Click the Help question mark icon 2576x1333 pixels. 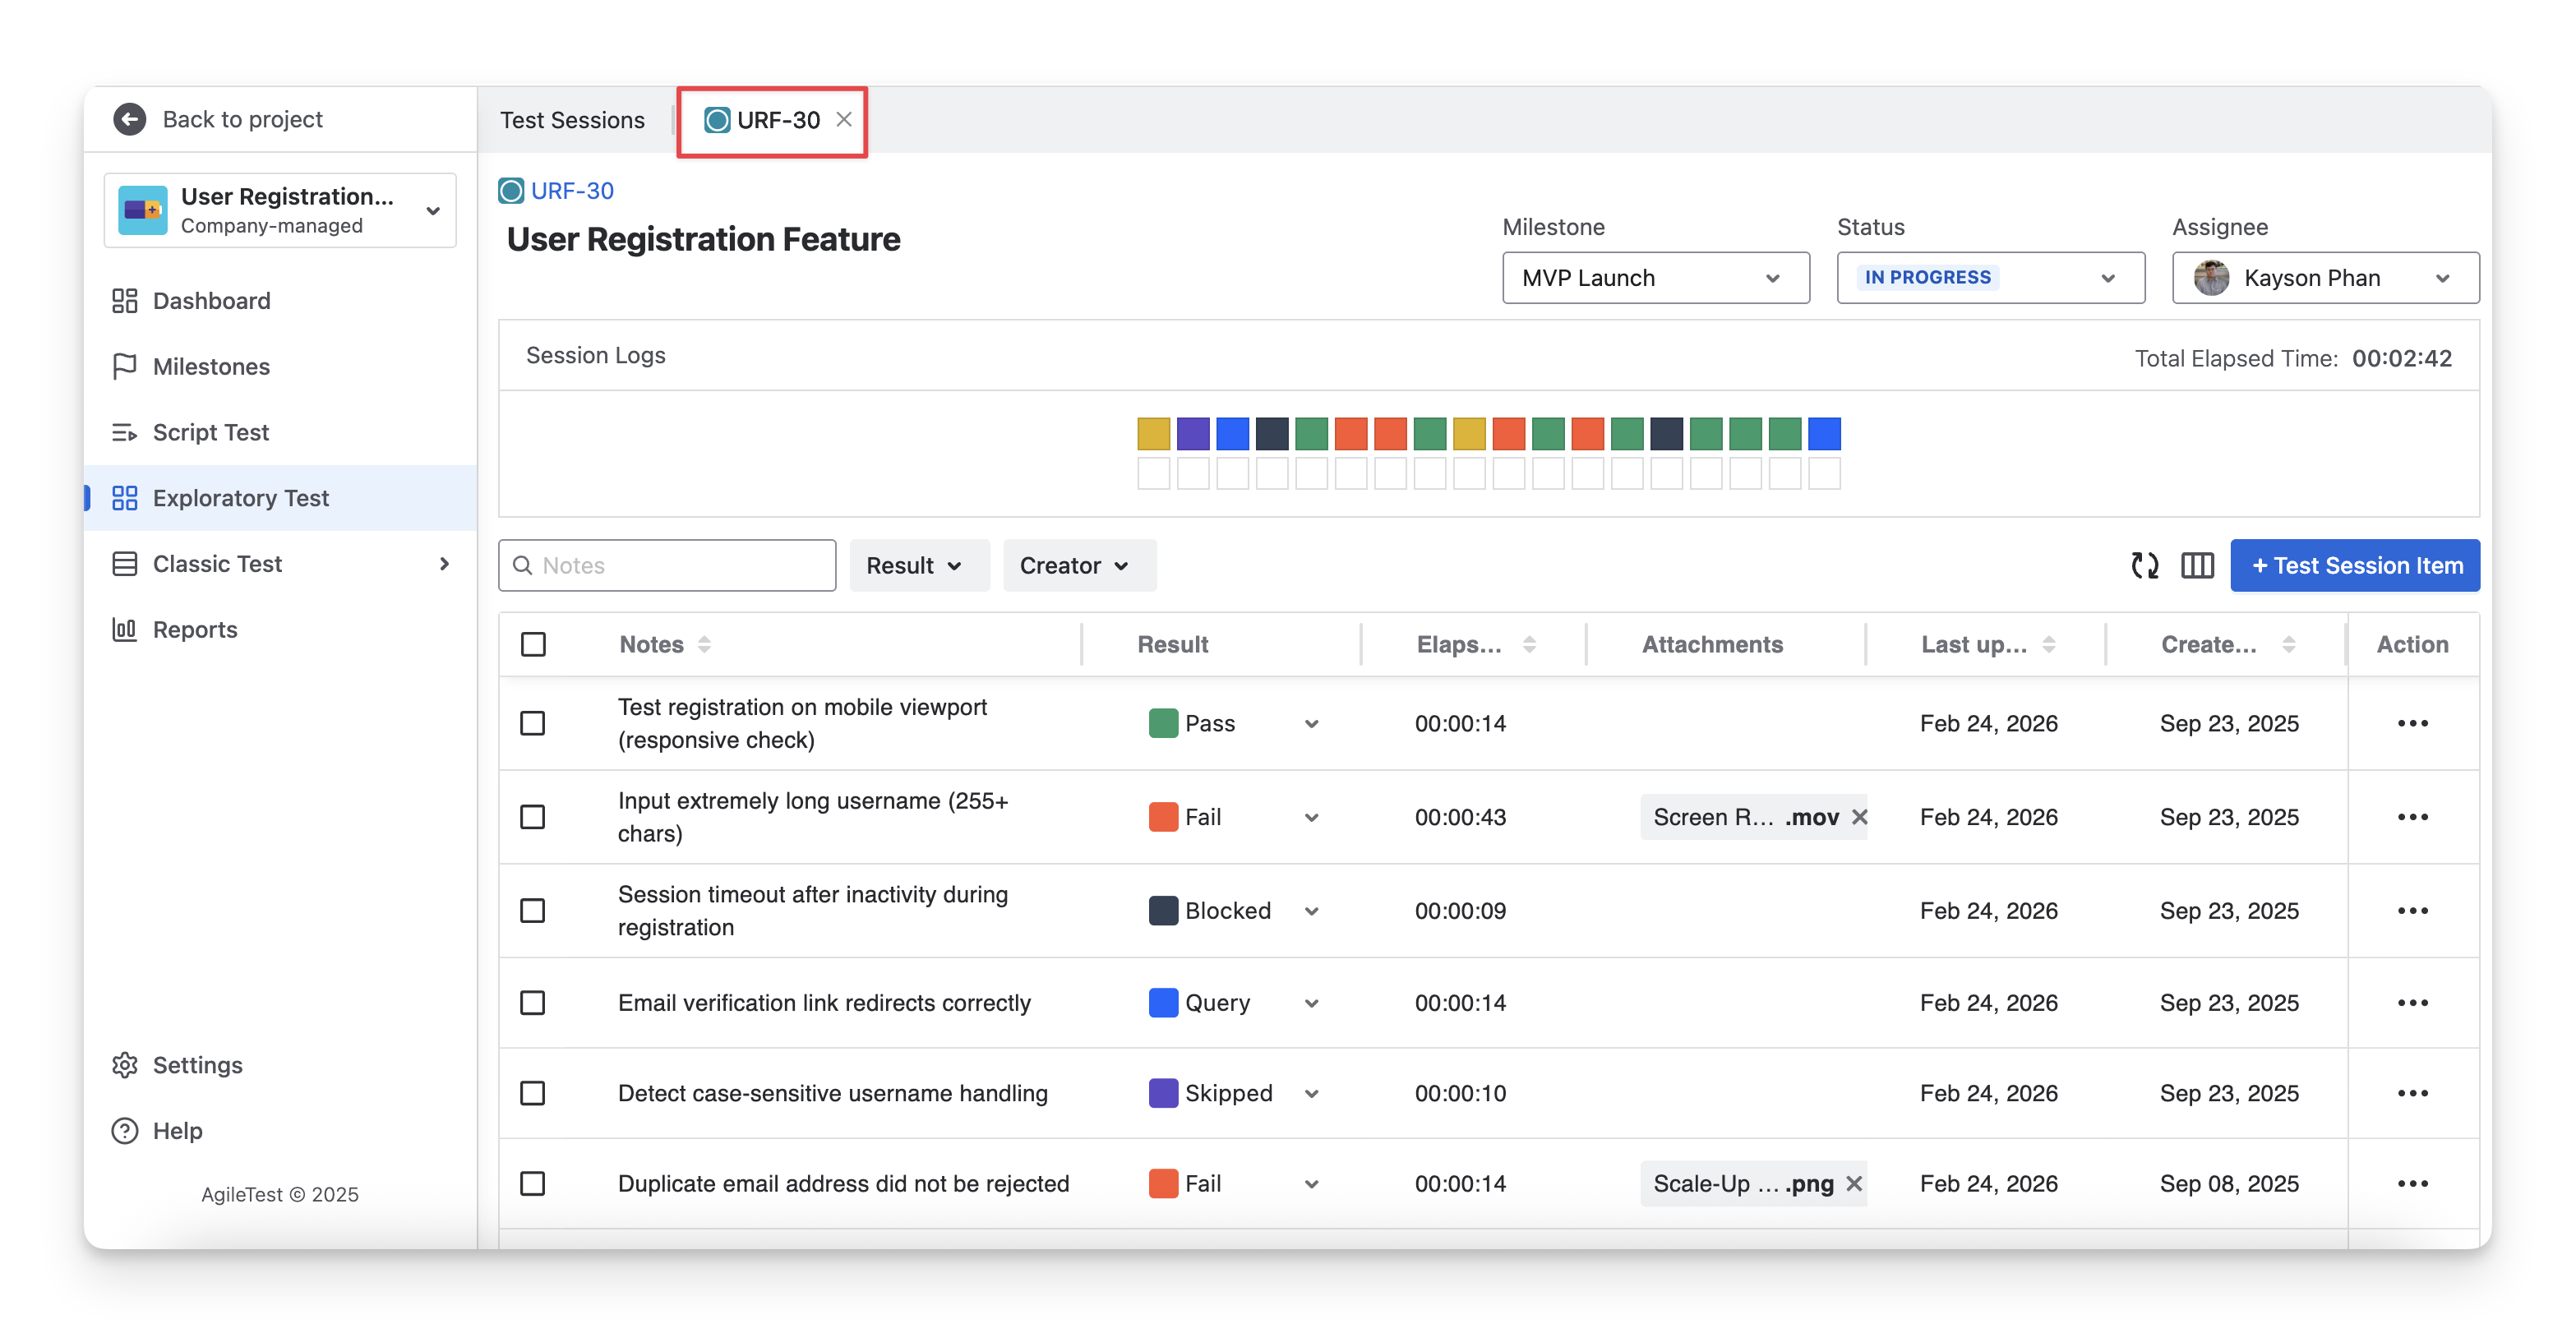coord(124,1131)
